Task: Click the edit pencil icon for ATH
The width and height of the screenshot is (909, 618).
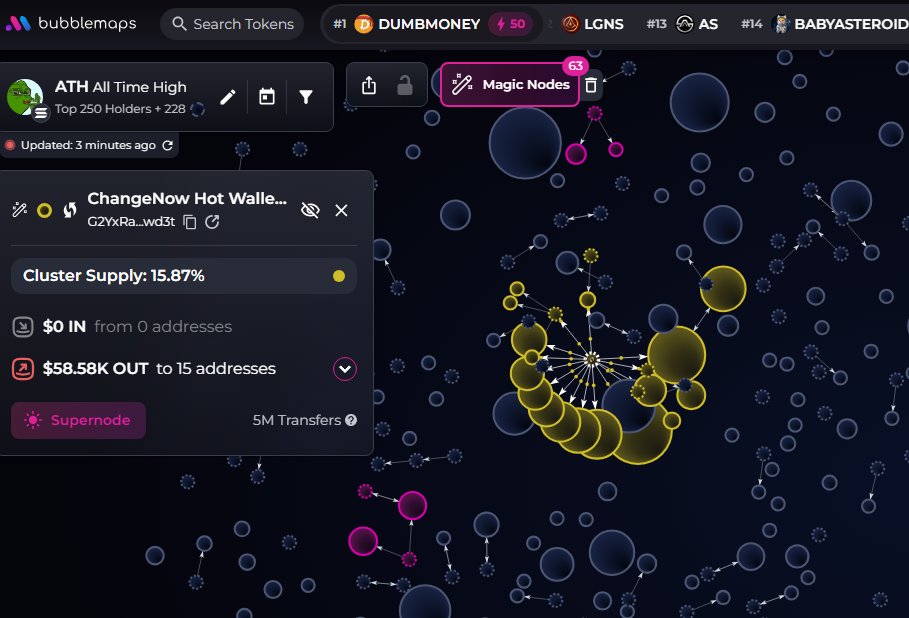Action: pyautogui.click(x=228, y=97)
